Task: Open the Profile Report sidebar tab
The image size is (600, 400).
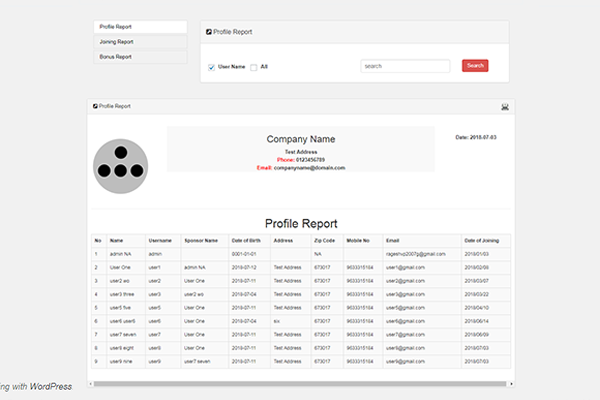Action: coord(140,27)
